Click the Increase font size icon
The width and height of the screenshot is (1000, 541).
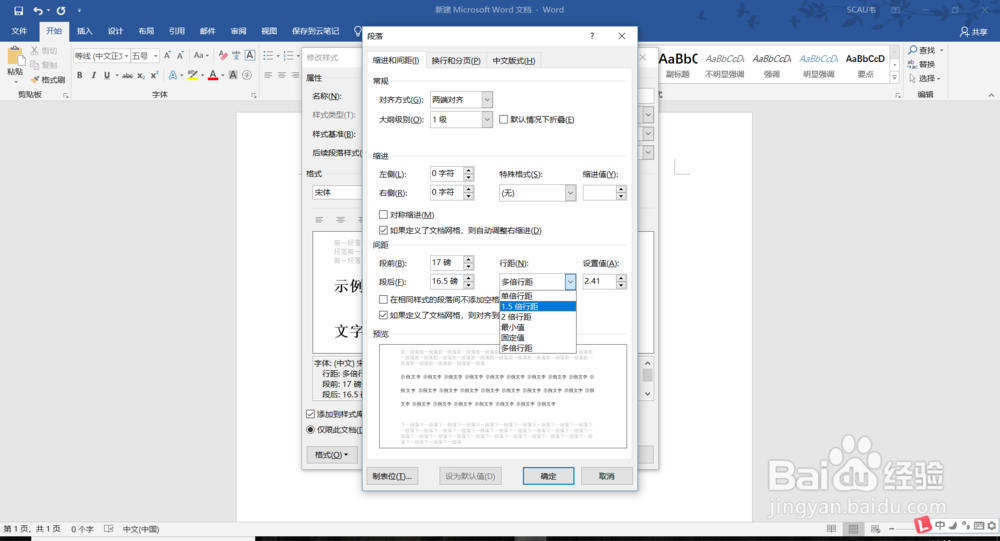(167, 56)
